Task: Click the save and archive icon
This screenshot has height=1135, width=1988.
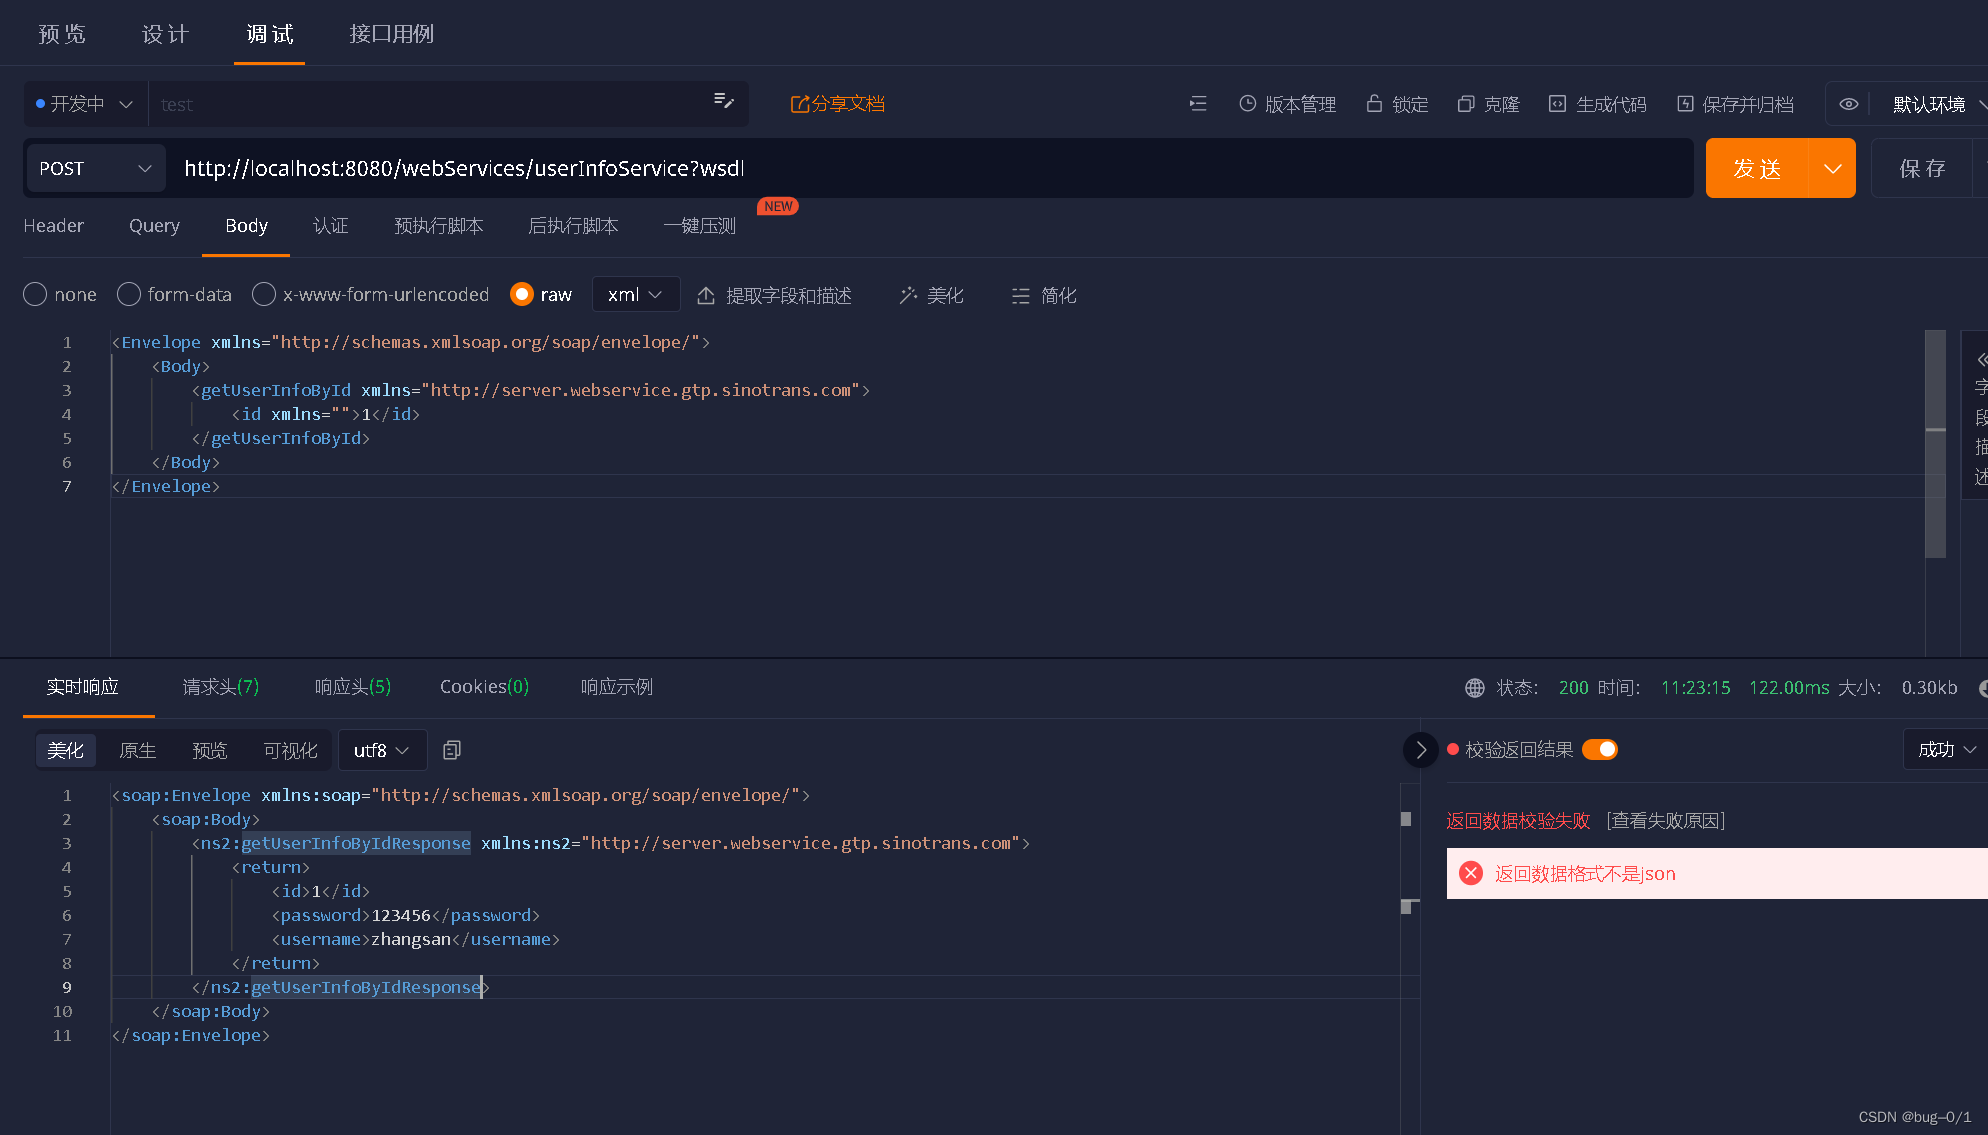Action: coord(1685,104)
